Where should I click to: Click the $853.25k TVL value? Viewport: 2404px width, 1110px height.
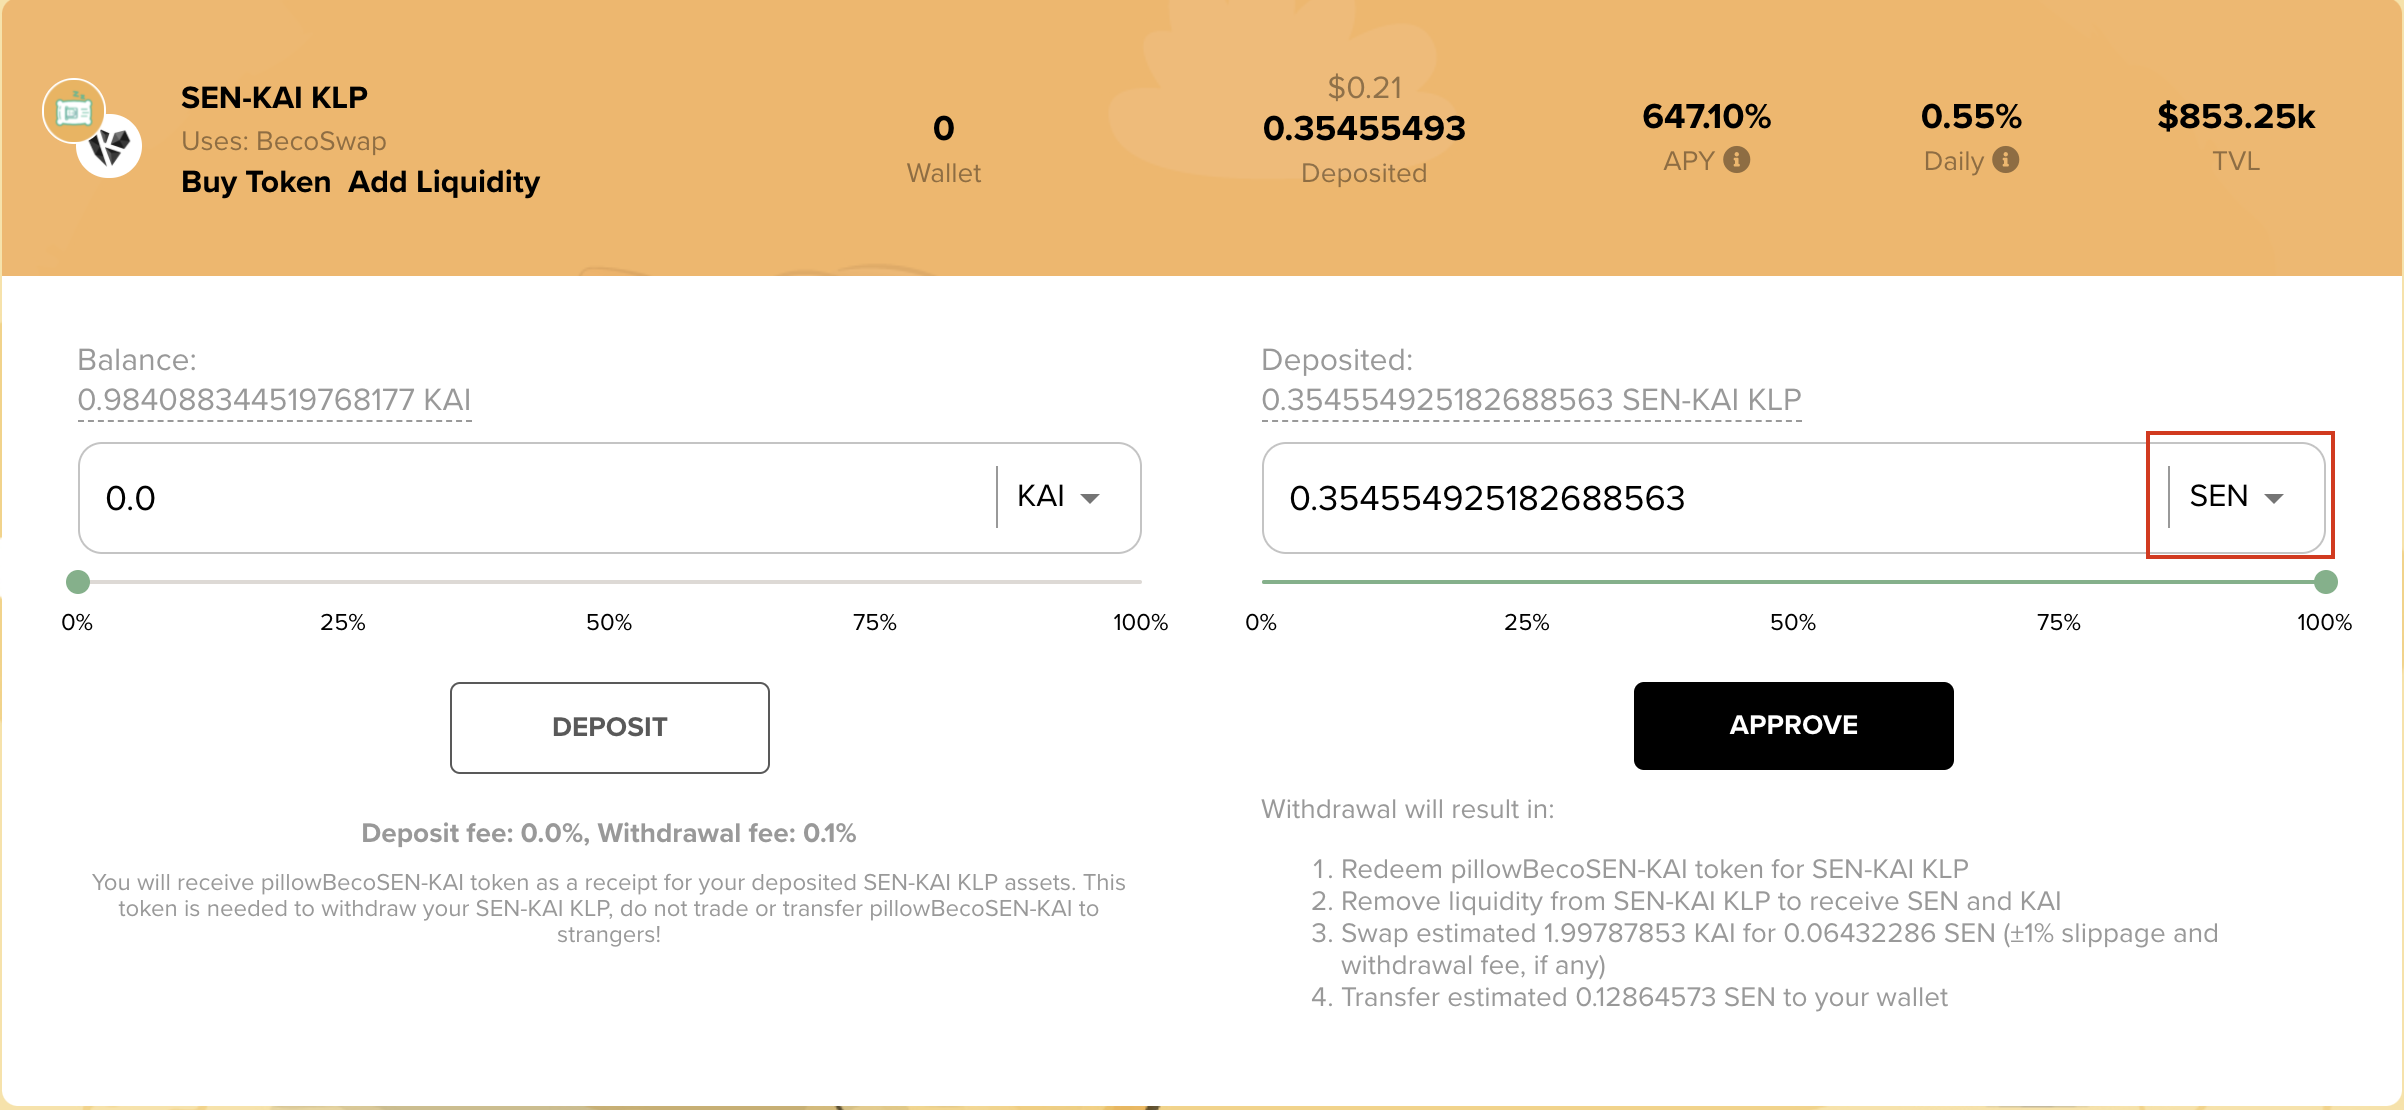tap(2236, 116)
